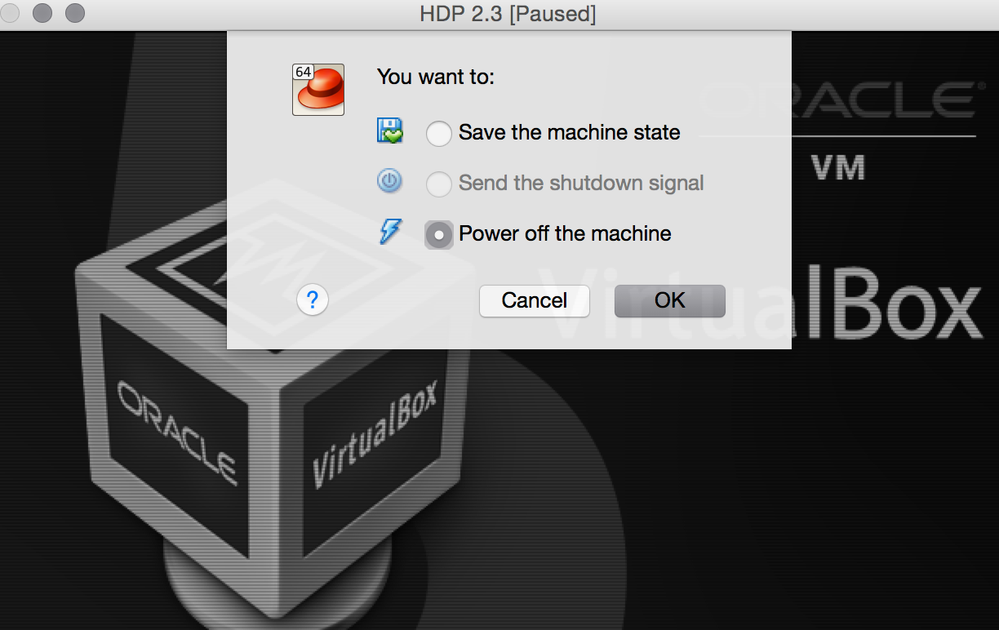Image resolution: width=999 pixels, height=630 pixels.
Task: Close the HDP 2.3 window
Action: tap(10, 13)
